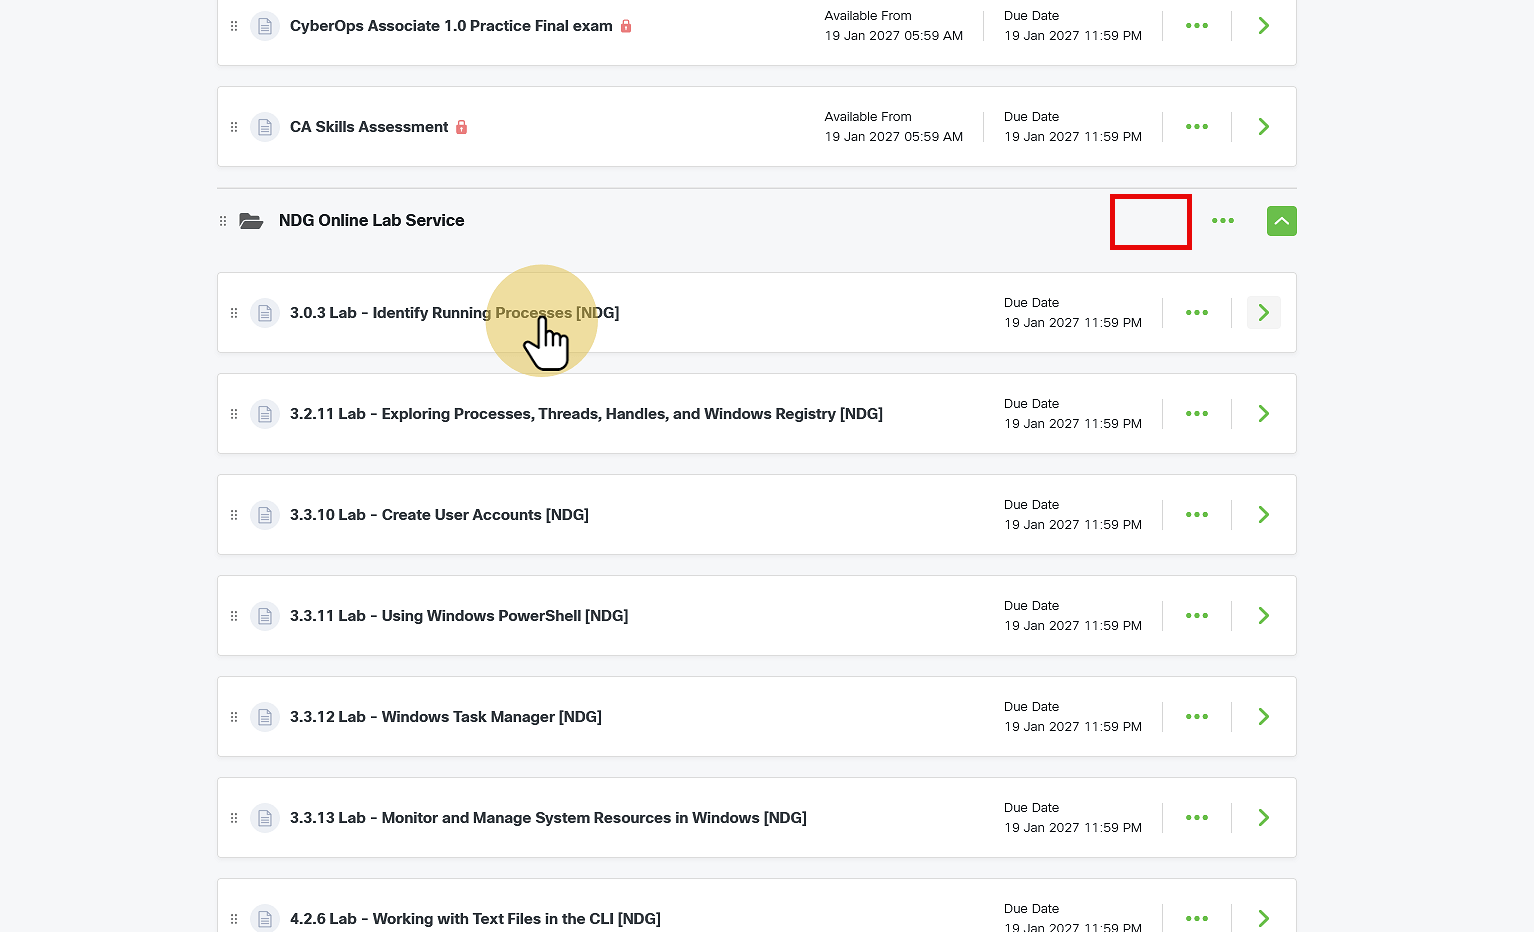This screenshot has width=1534, height=932.
Task: Click the document icon of 3.3.11 Lab PowerShell
Action: [x=264, y=616]
